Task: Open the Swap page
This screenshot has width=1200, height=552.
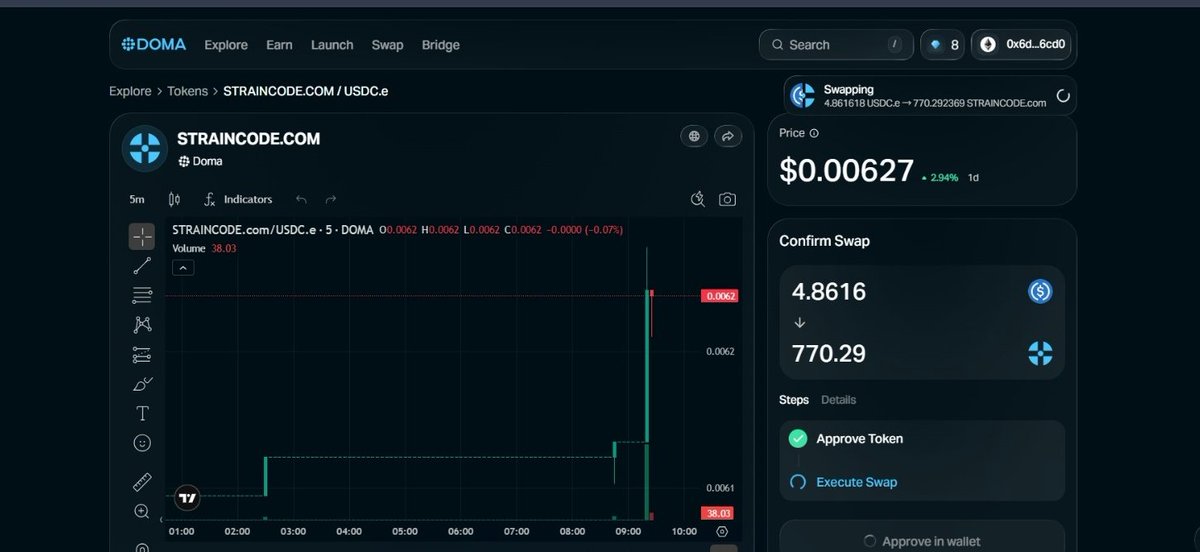Action: coord(387,45)
